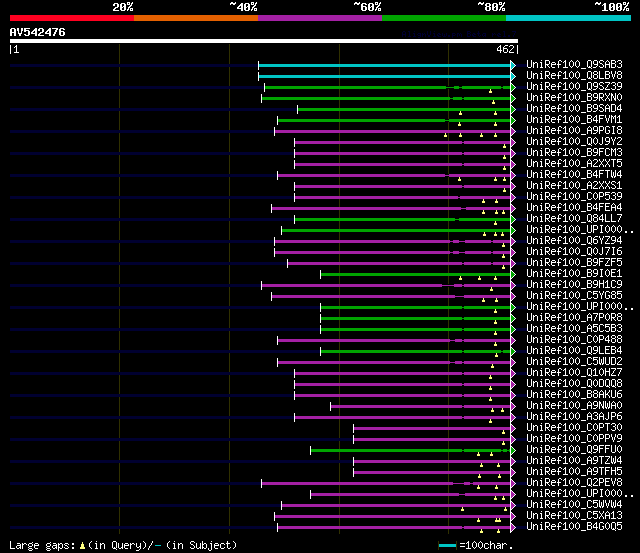Select the UniRef100_Q9FFU0 label
640x553 pixels.
tap(574, 450)
